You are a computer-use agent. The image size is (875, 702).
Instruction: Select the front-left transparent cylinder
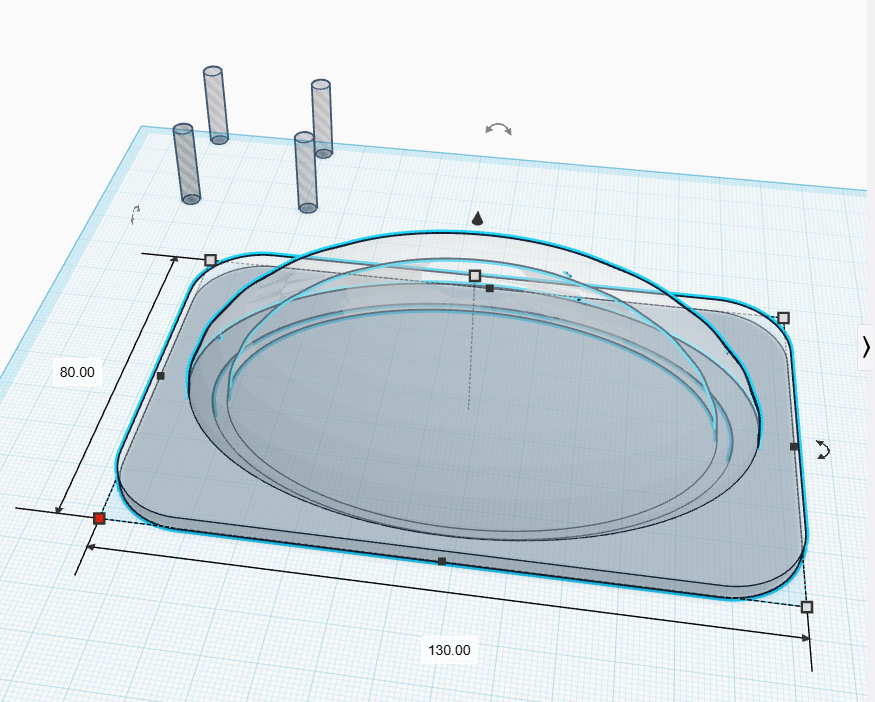pos(187,164)
